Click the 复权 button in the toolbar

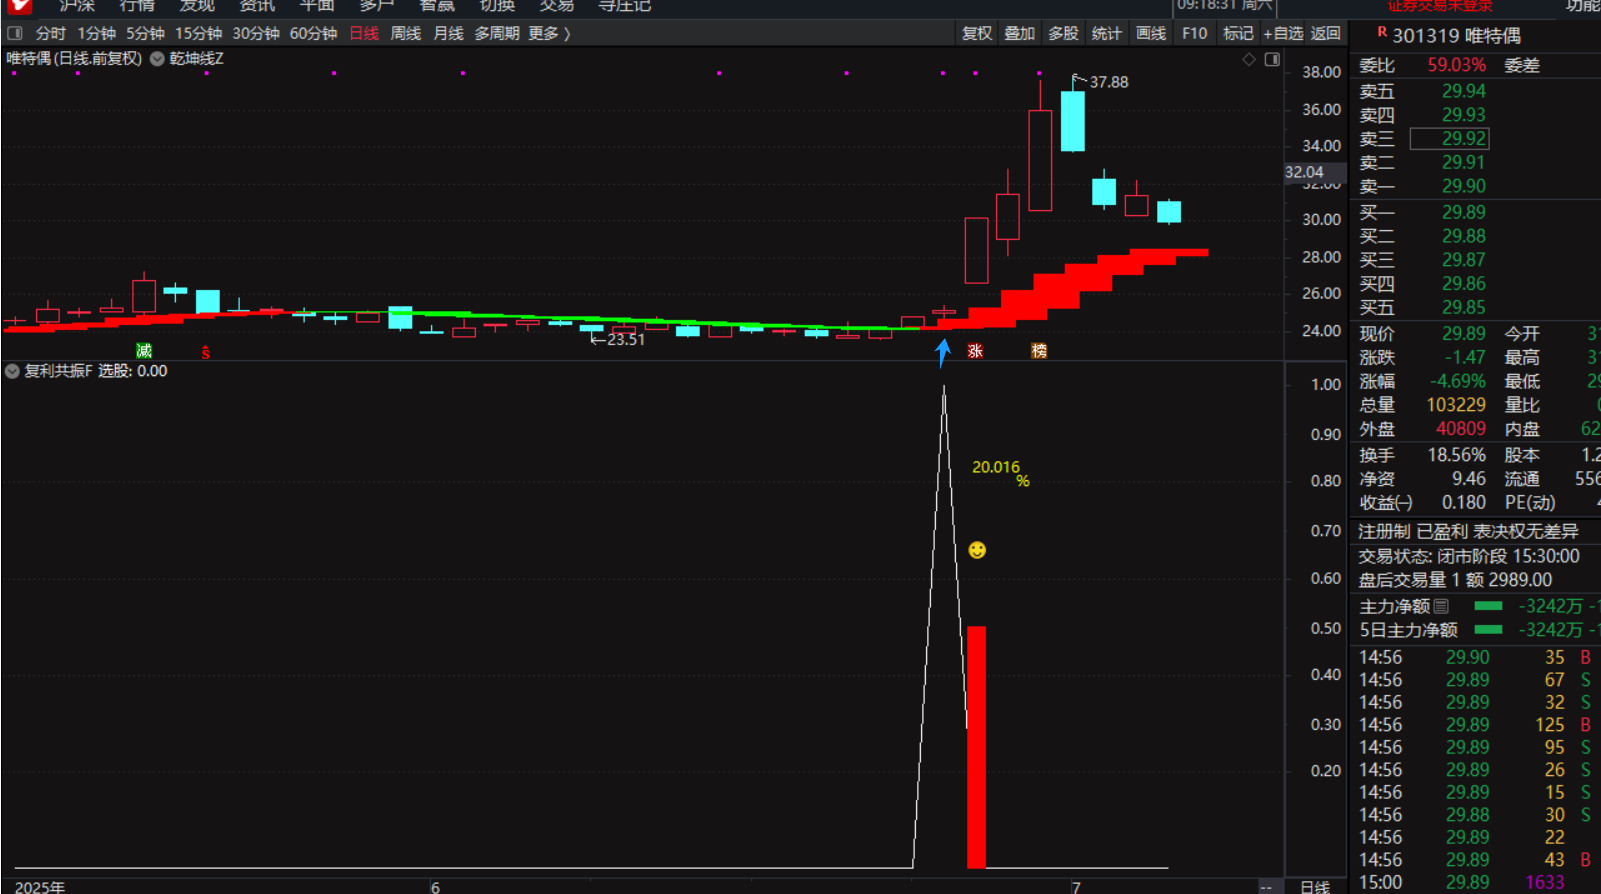(x=977, y=33)
